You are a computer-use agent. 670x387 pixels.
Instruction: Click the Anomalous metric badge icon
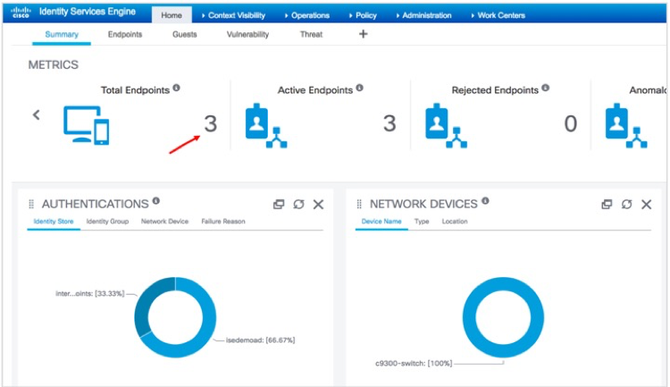(626, 126)
